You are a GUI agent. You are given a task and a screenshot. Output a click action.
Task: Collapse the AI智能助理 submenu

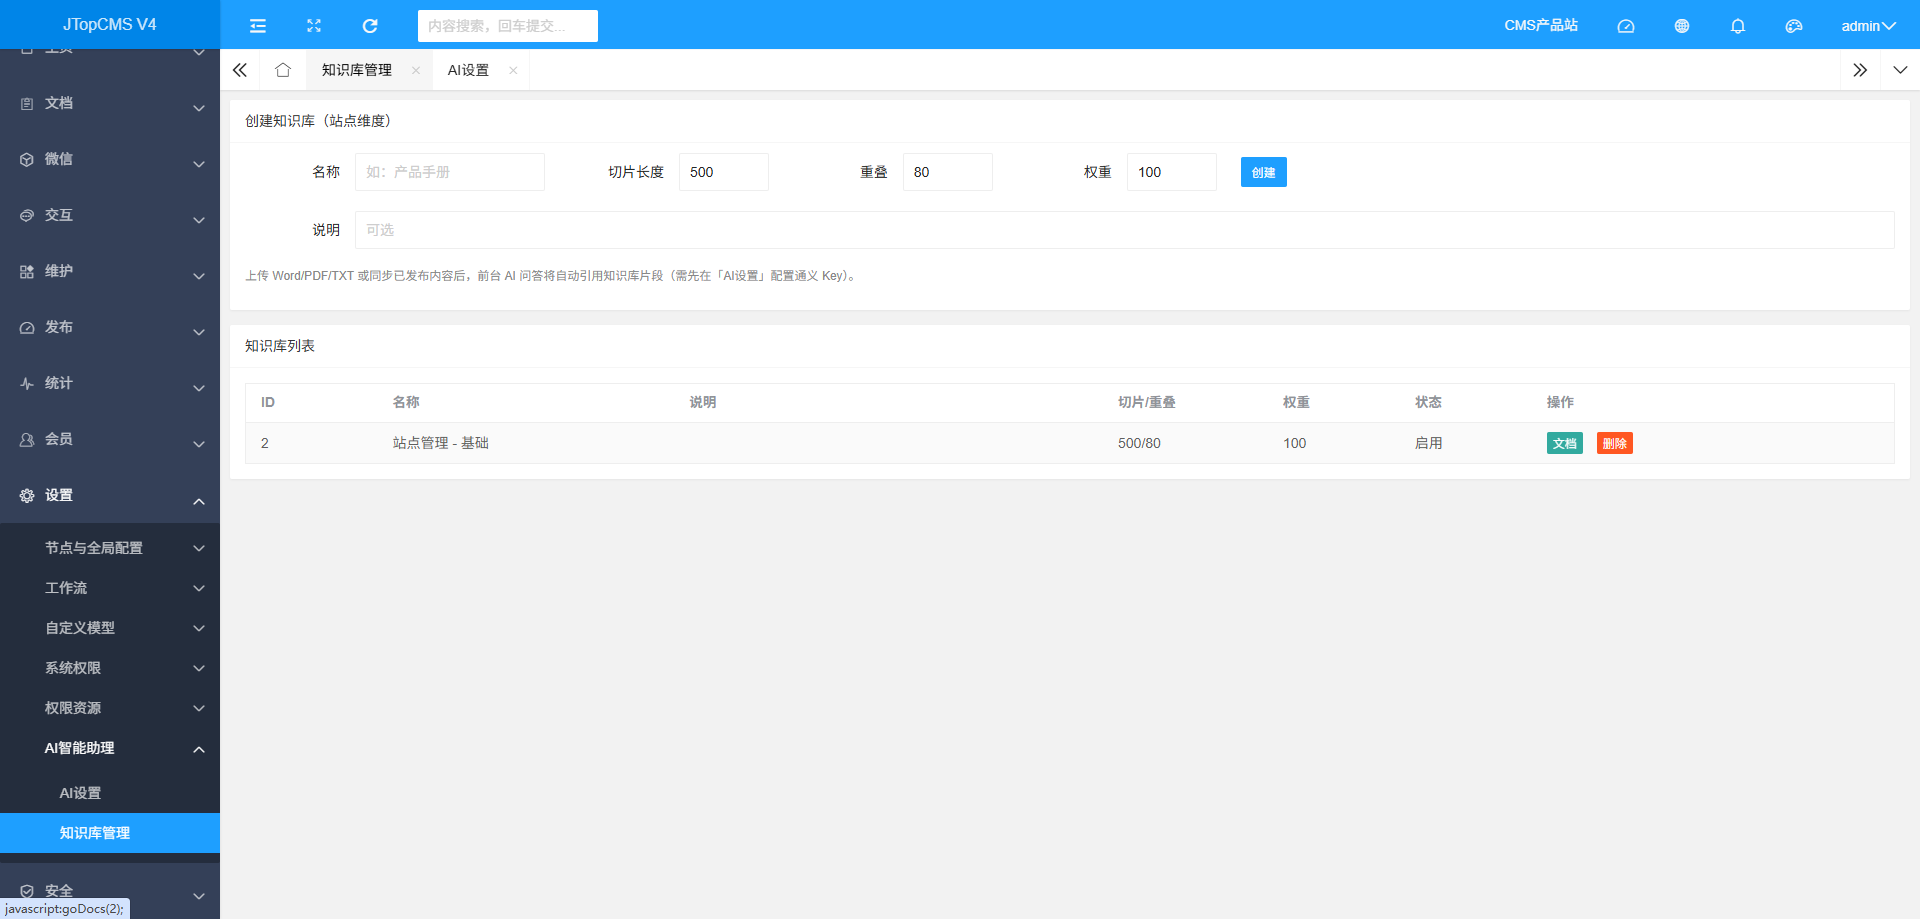(110, 748)
